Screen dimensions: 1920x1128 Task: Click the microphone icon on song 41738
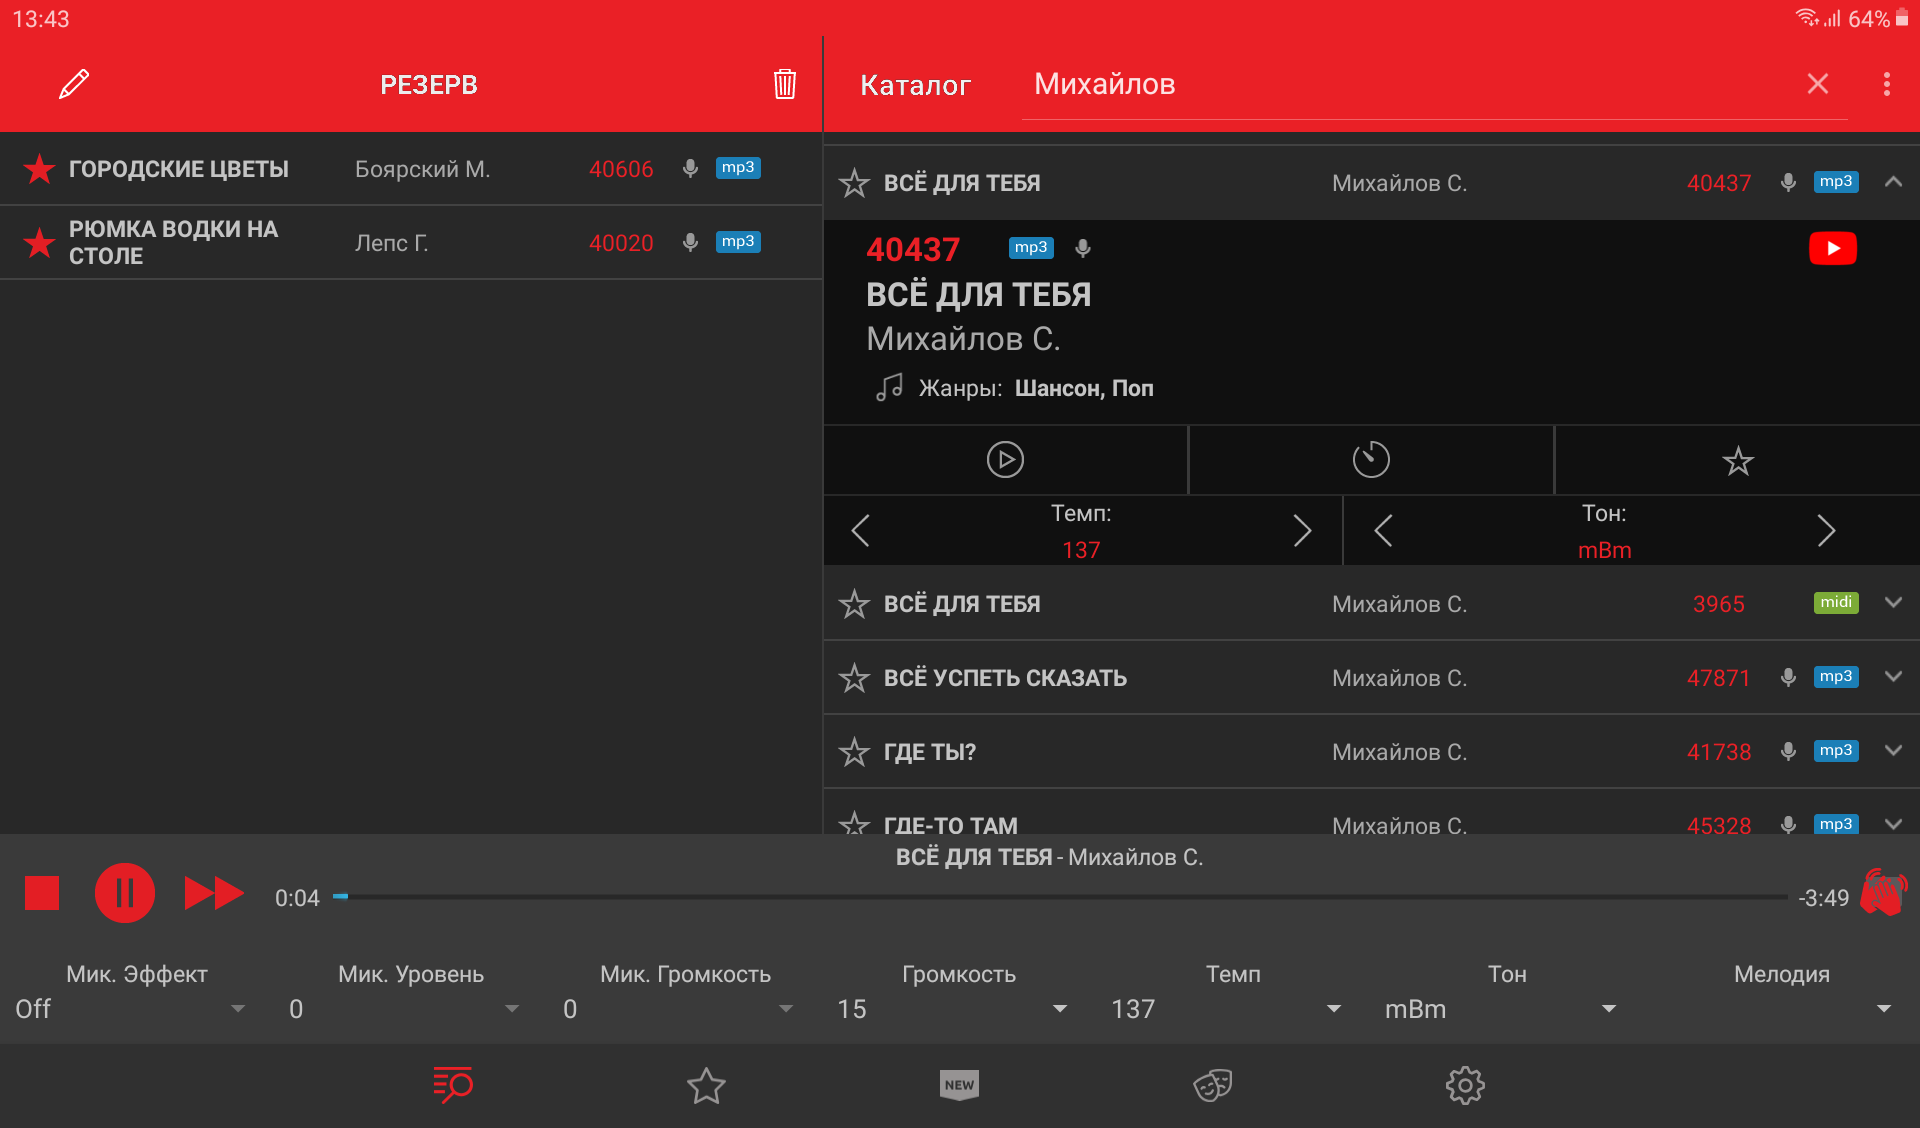pos(1788,751)
